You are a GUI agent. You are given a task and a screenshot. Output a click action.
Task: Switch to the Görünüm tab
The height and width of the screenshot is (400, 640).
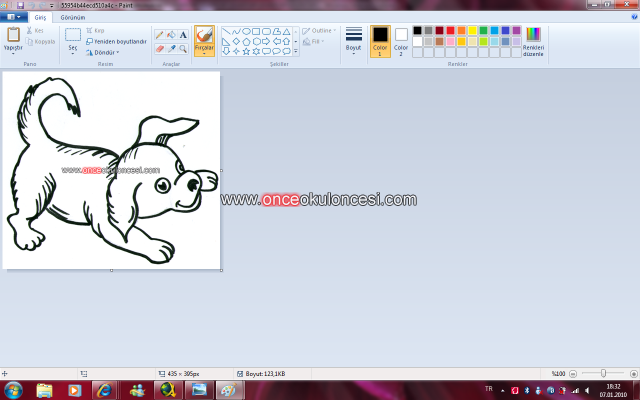click(73, 18)
